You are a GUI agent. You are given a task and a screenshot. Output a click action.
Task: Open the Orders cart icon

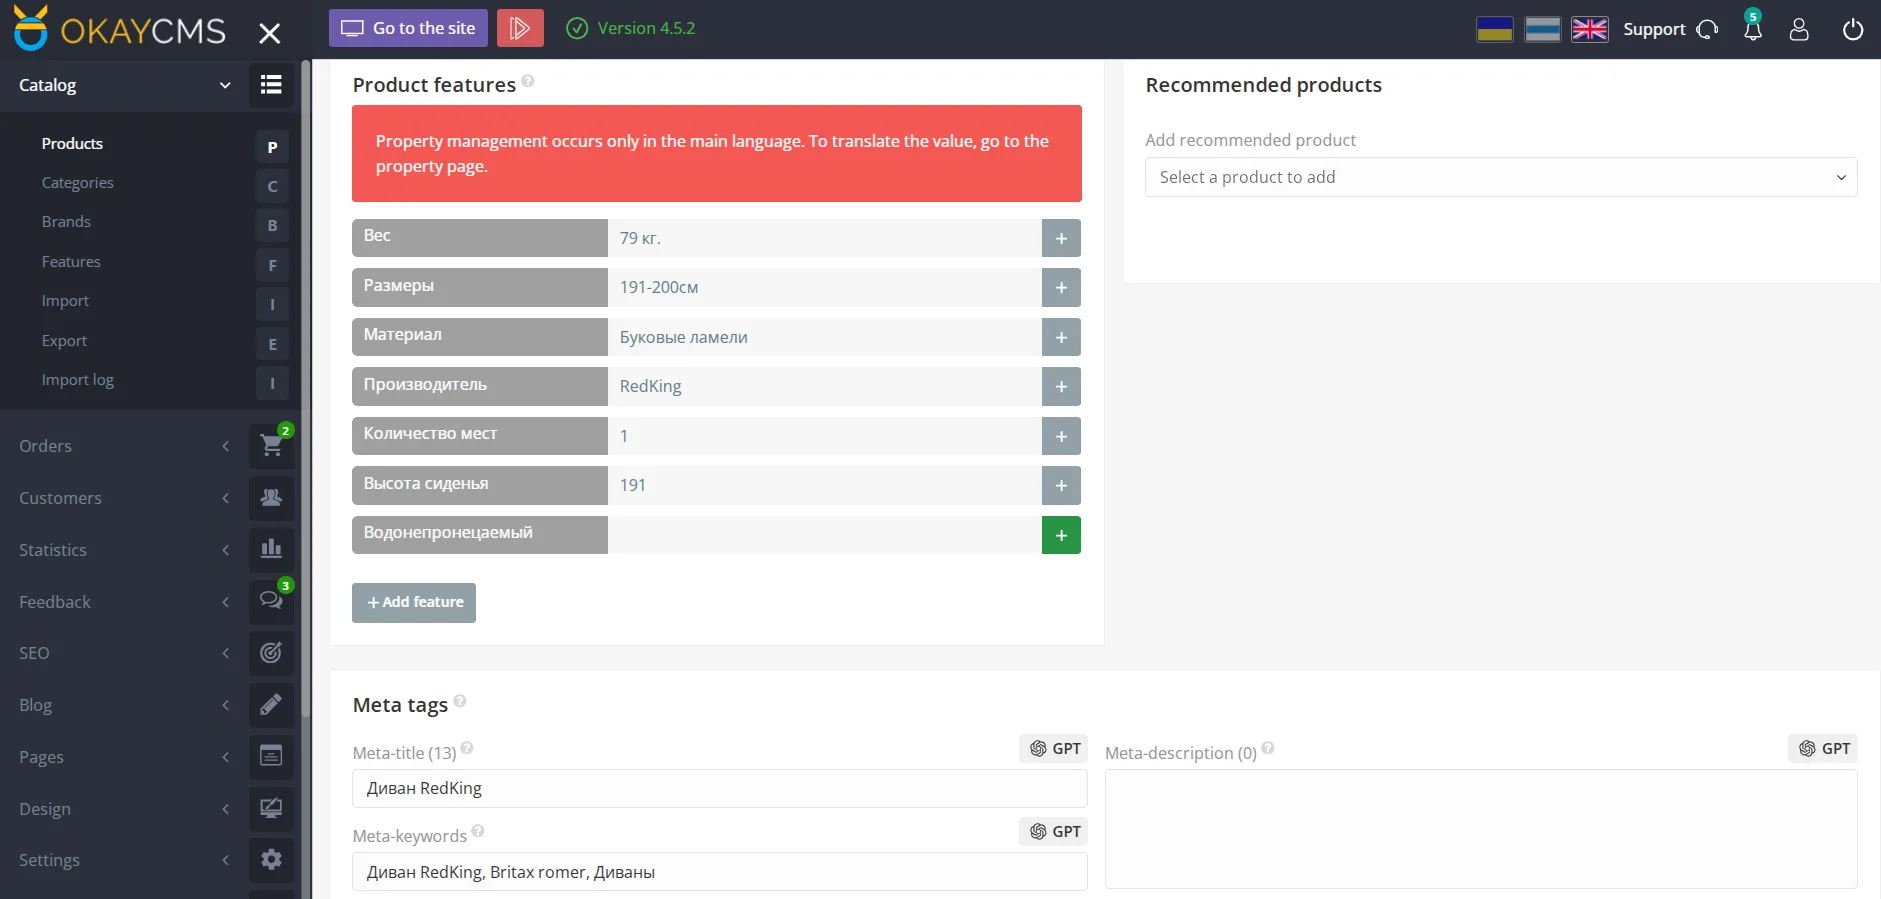(271, 446)
